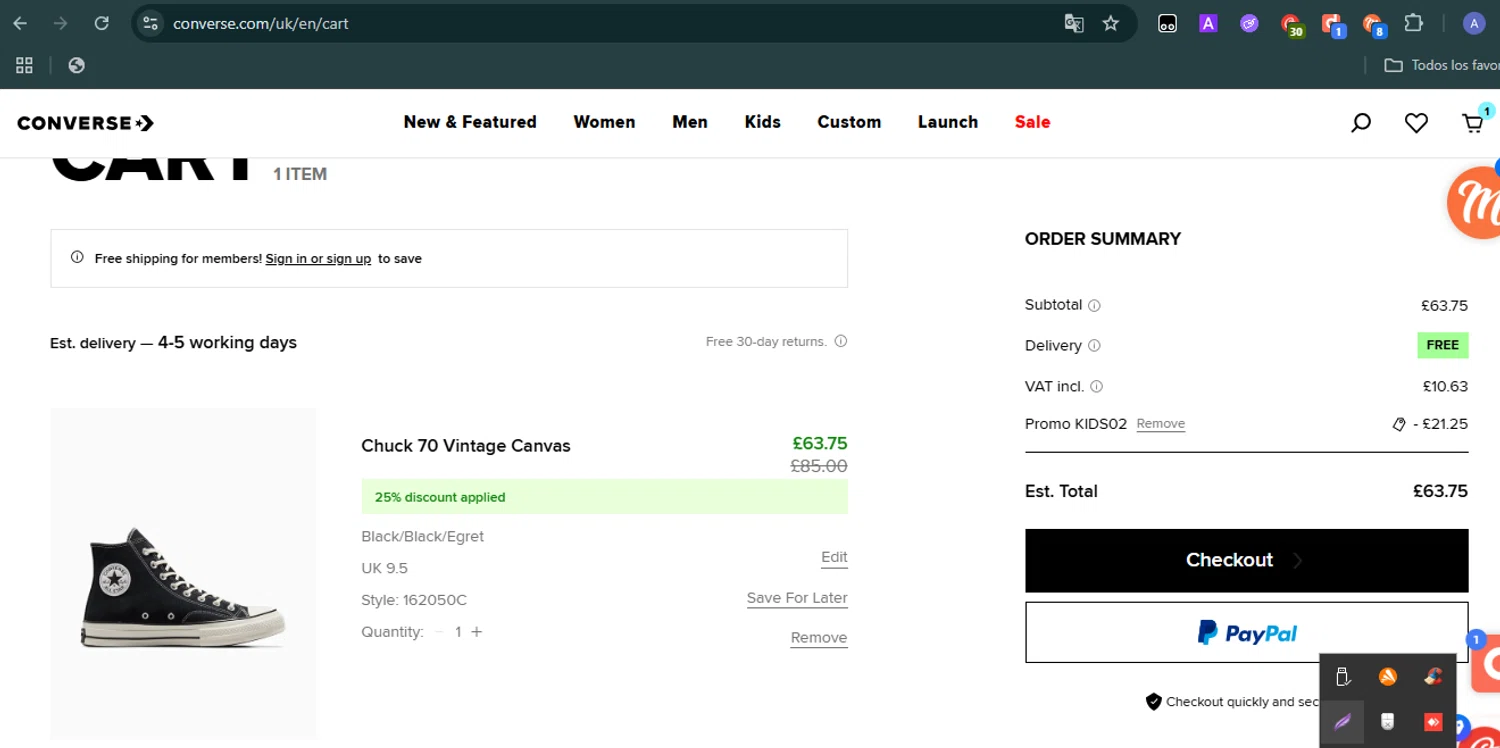
Task: Edit the Chuck 70 cart item
Action: point(834,558)
